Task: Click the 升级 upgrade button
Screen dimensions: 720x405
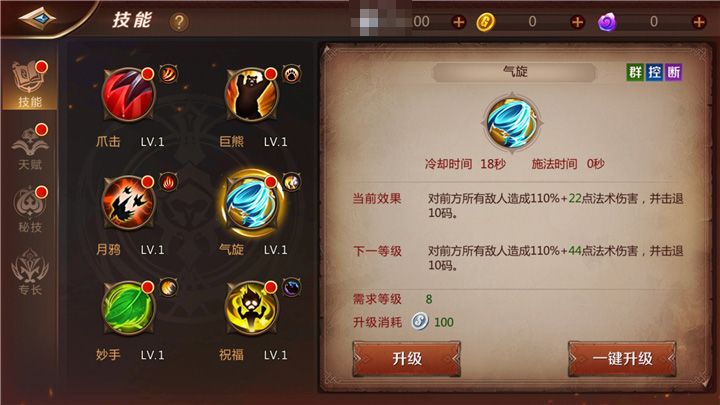Action: tap(407, 359)
